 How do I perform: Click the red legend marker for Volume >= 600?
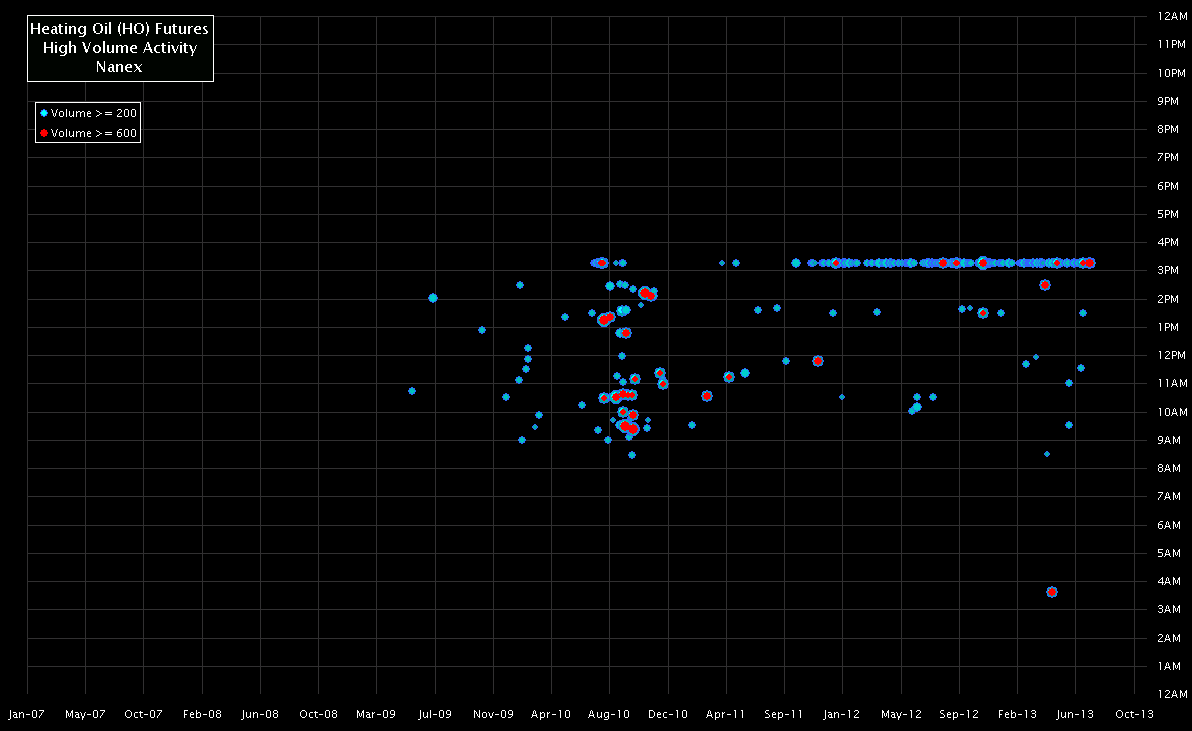click(44, 133)
